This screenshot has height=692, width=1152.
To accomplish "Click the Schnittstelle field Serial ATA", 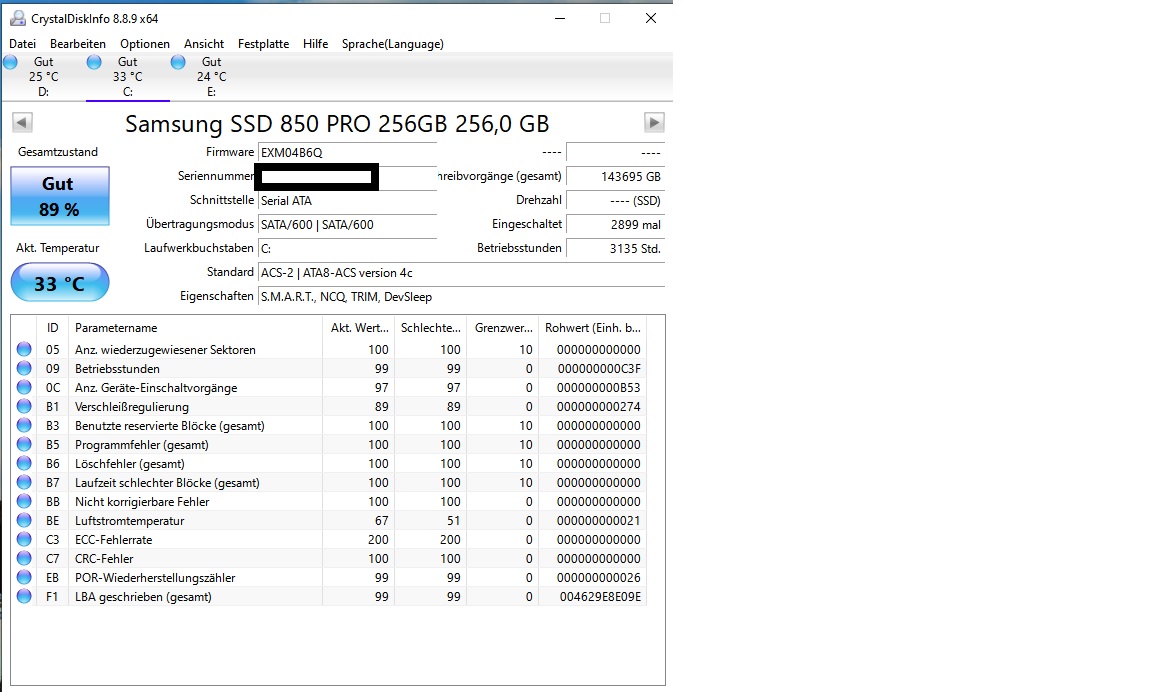I will click(x=347, y=201).
